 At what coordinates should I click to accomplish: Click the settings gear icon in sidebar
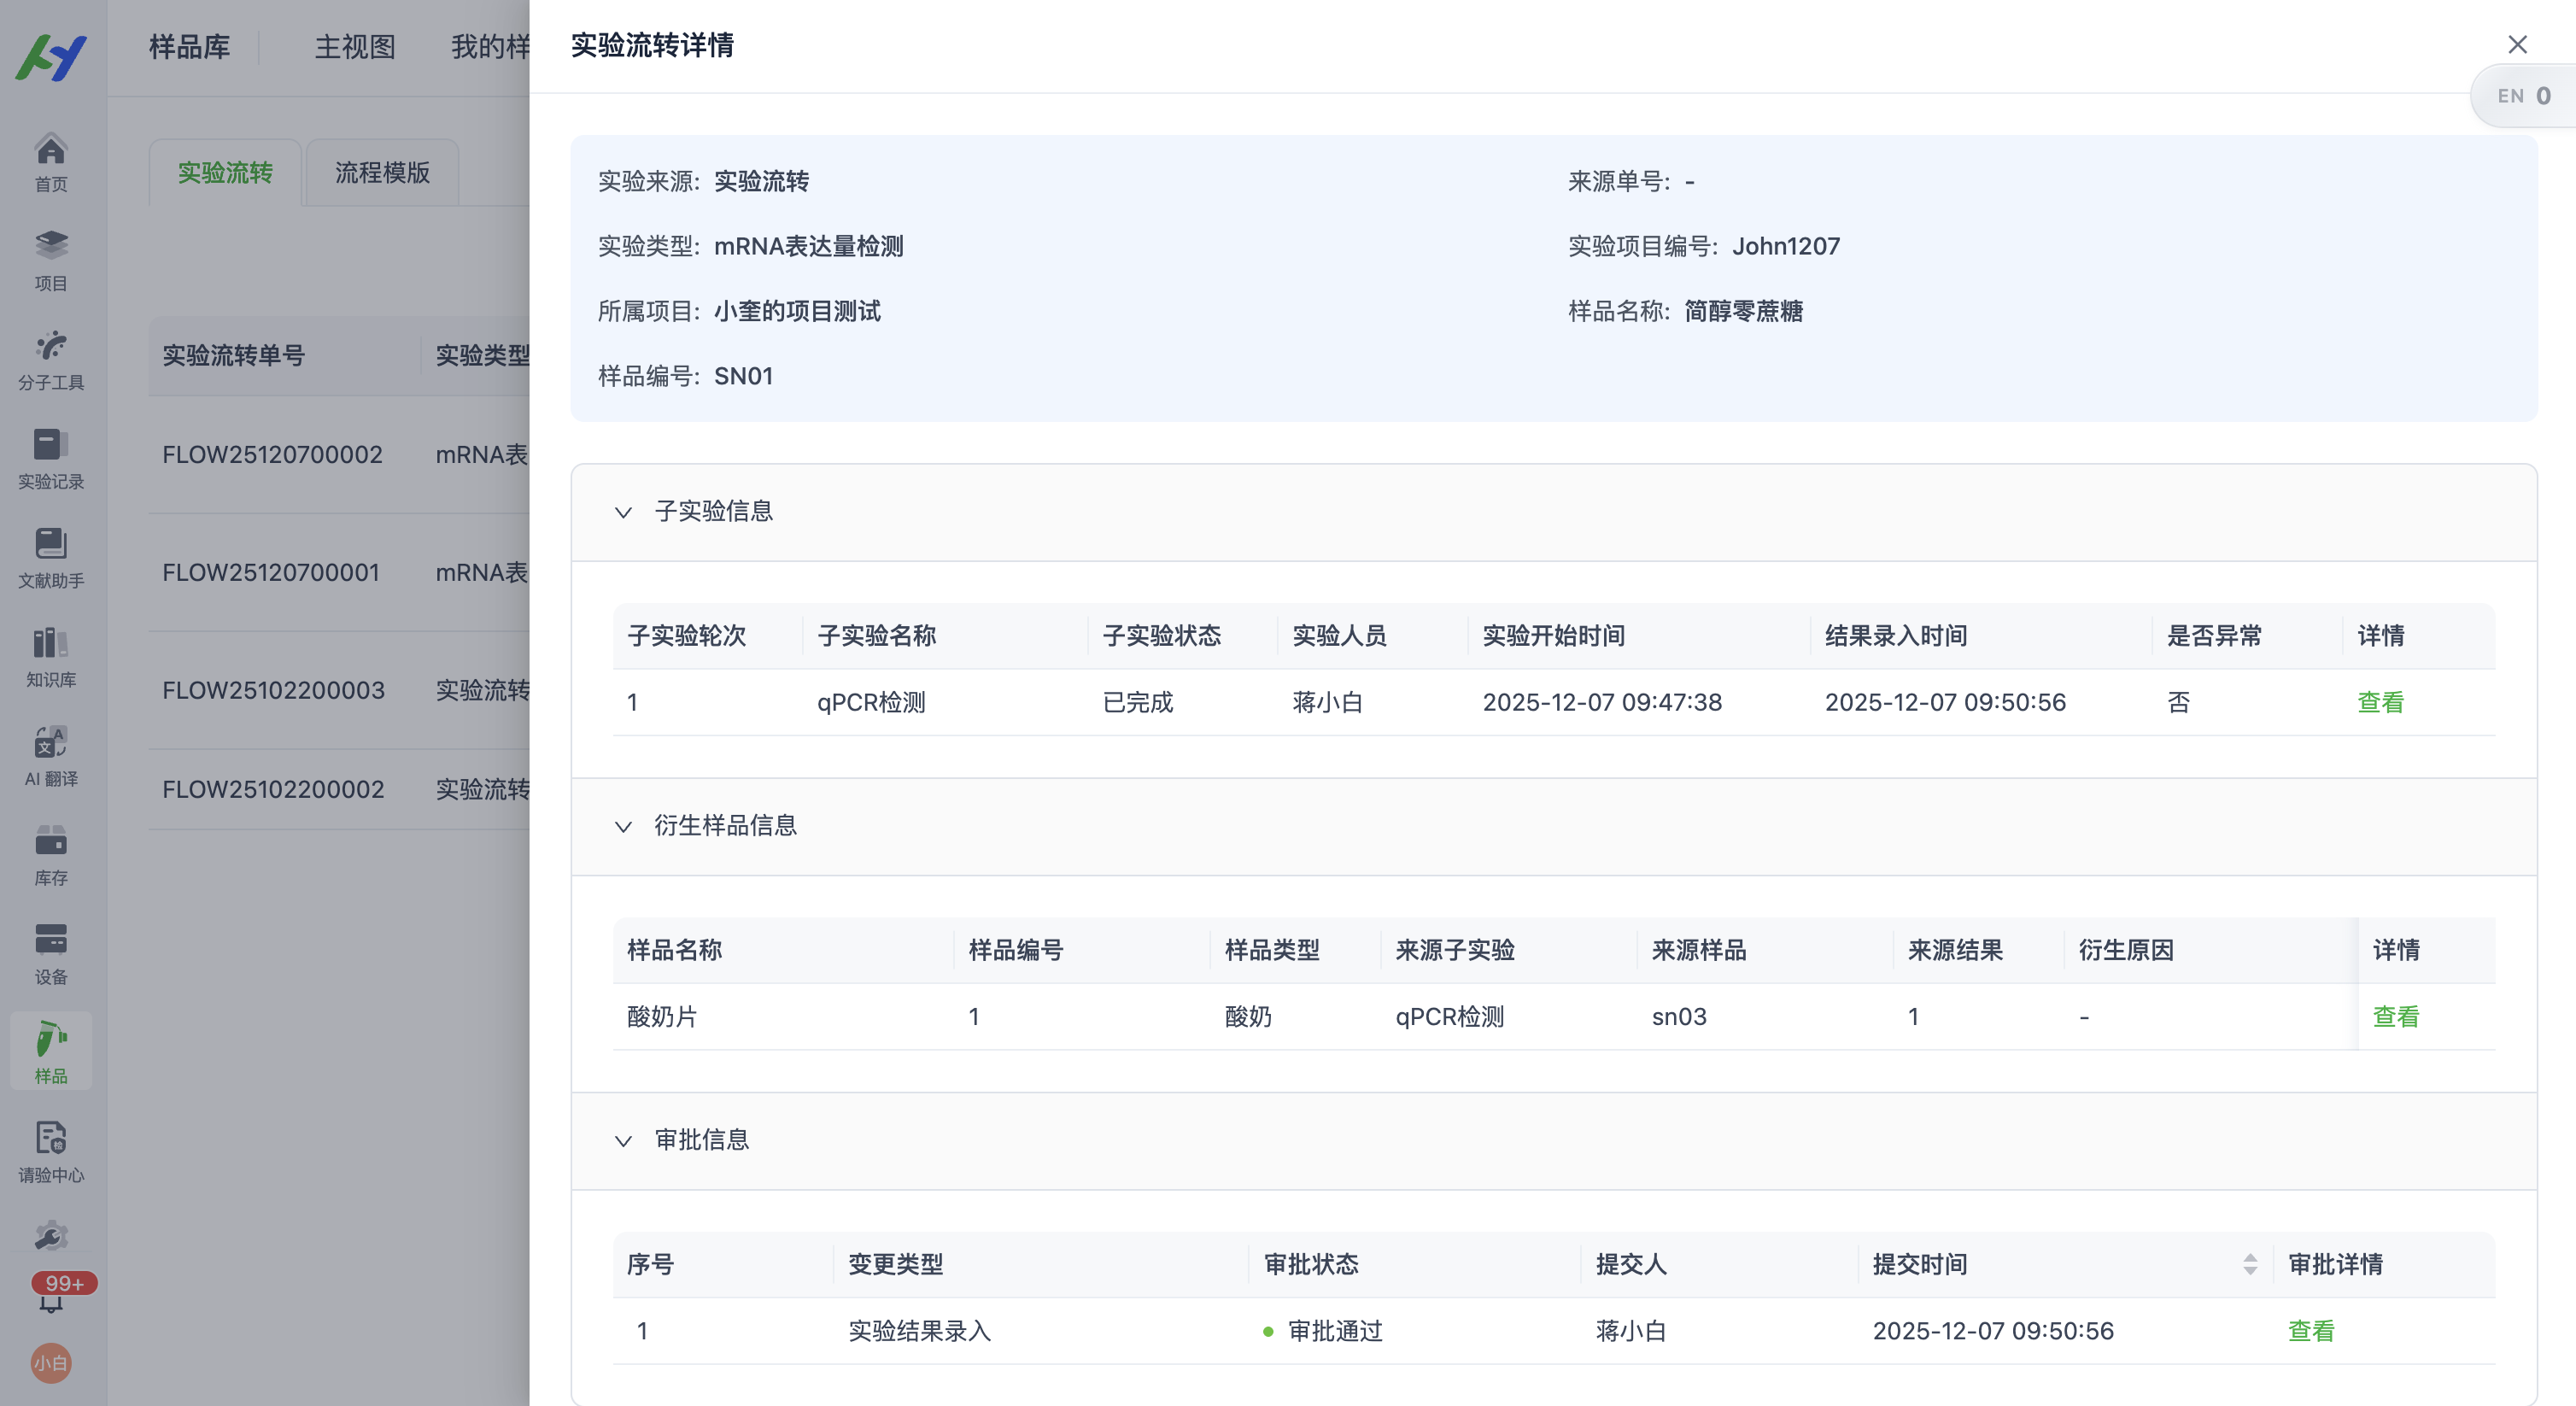point(51,1236)
